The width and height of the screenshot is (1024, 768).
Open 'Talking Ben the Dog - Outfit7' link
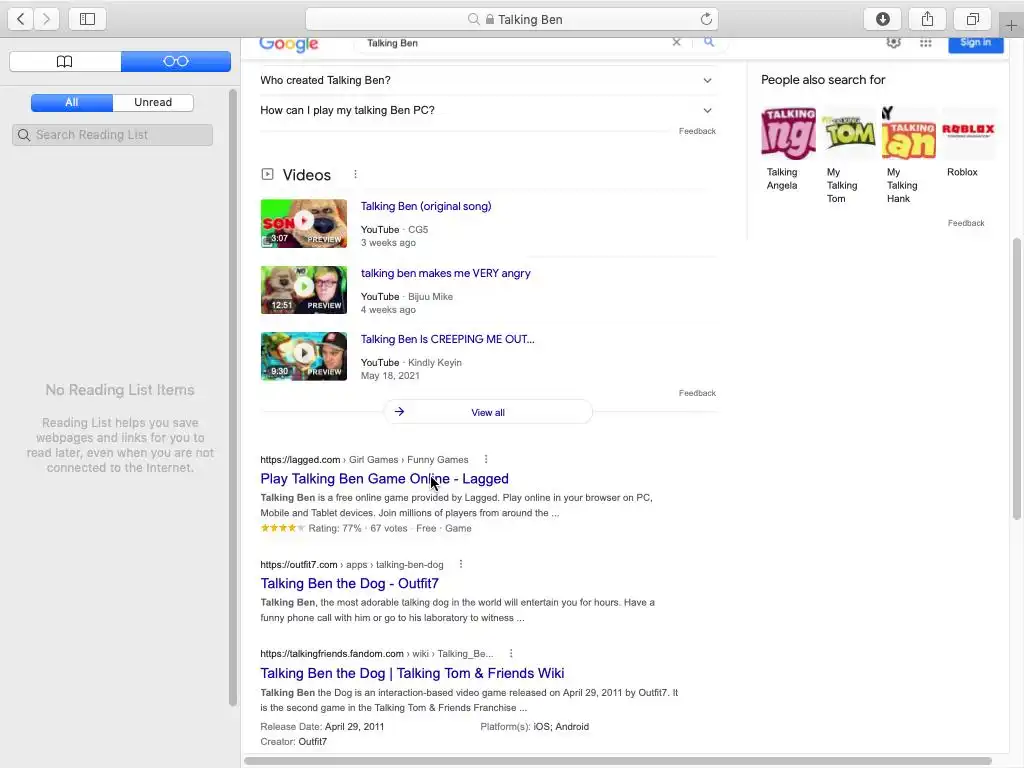pos(349,584)
